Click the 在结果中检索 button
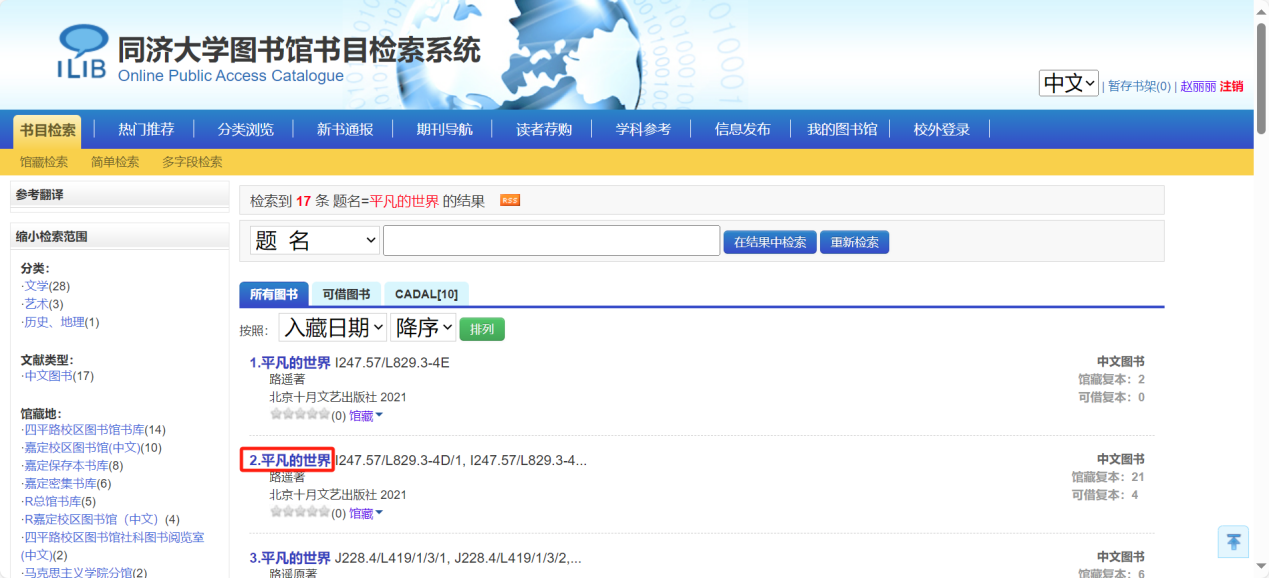Screen dimensions: 1269x578 (769, 242)
